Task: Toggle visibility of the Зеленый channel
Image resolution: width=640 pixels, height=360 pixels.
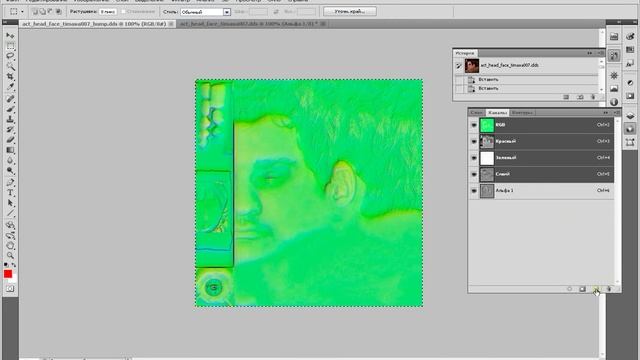Action: pyautogui.click(x=474, y=158)
